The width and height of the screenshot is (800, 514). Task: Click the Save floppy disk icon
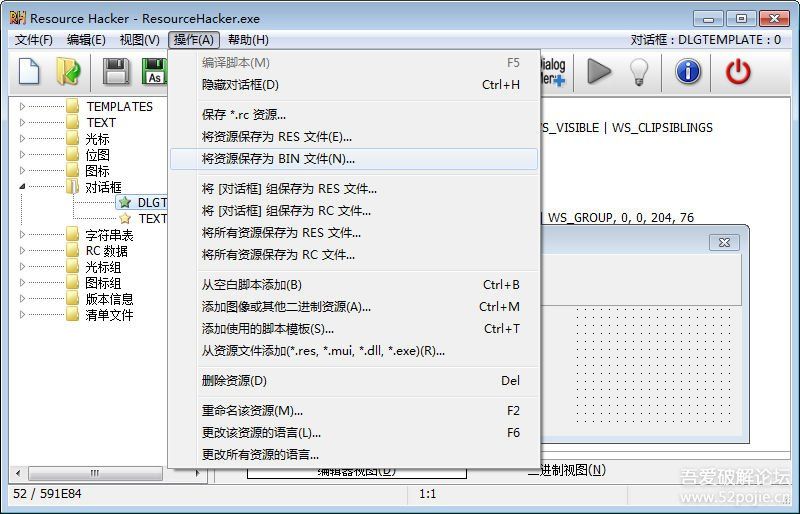(116, 71)
